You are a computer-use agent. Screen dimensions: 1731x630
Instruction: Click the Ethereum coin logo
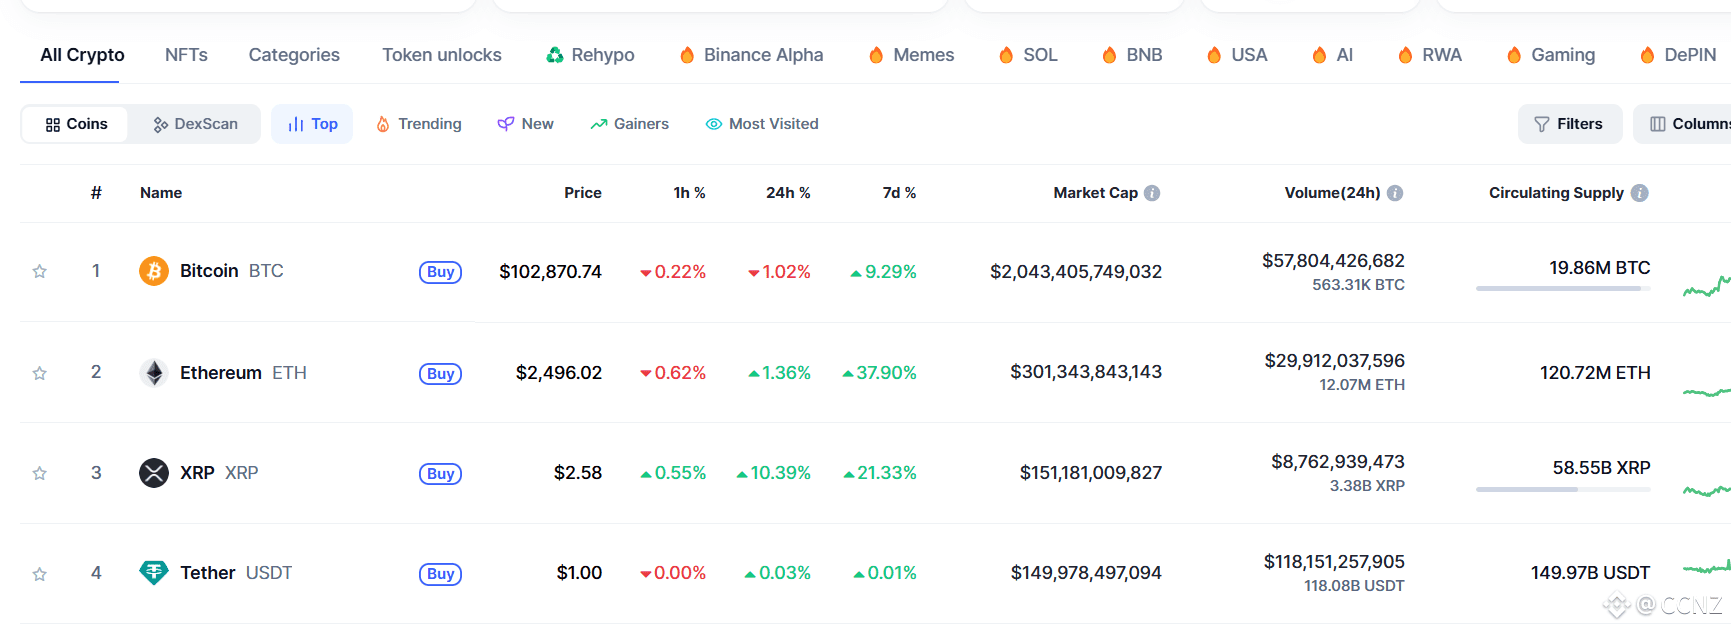click(153, 372)
